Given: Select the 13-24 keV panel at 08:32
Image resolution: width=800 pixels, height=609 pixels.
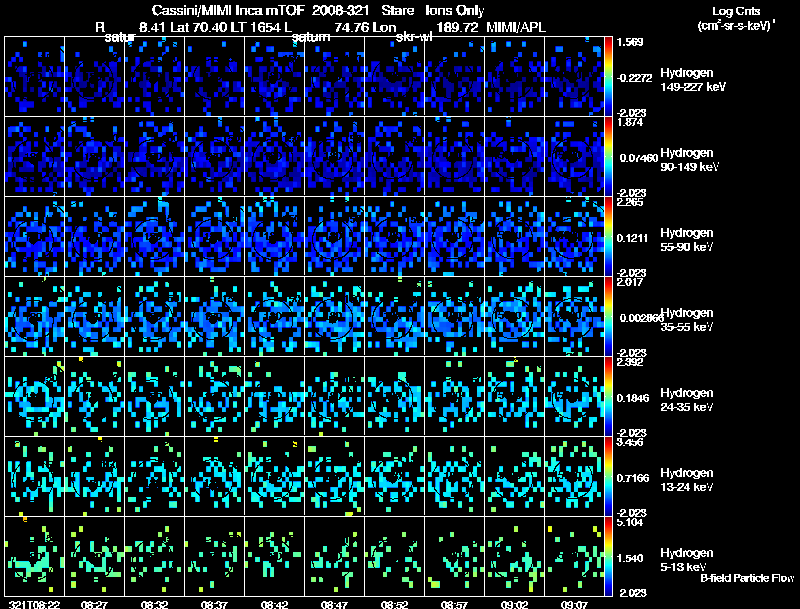Looking at the screenshot, I should [x=155, y=477].
